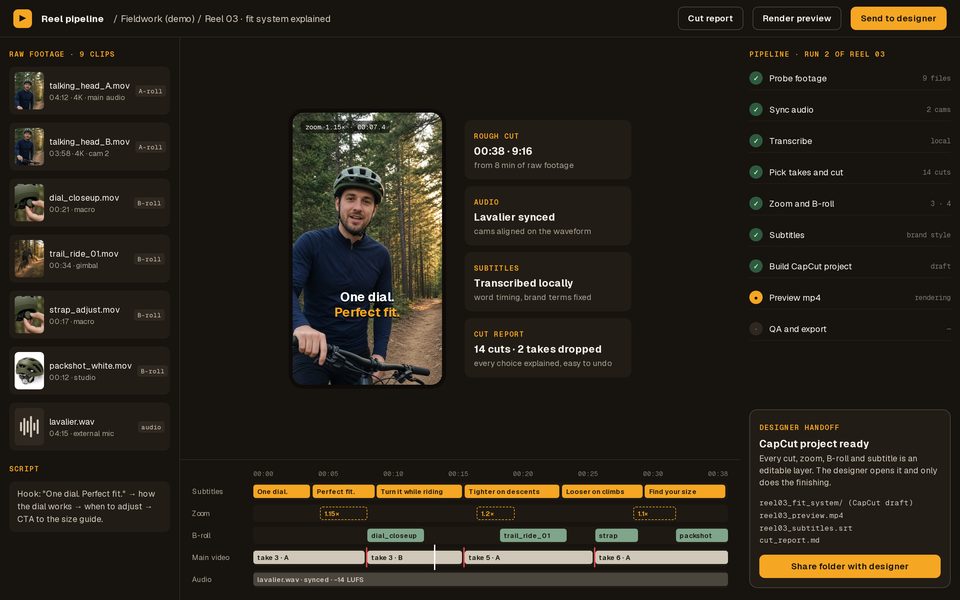Select 'Perfect fit.' subtitle block
Viewport: 960px width, 600px height.
(x=343, y=492)
